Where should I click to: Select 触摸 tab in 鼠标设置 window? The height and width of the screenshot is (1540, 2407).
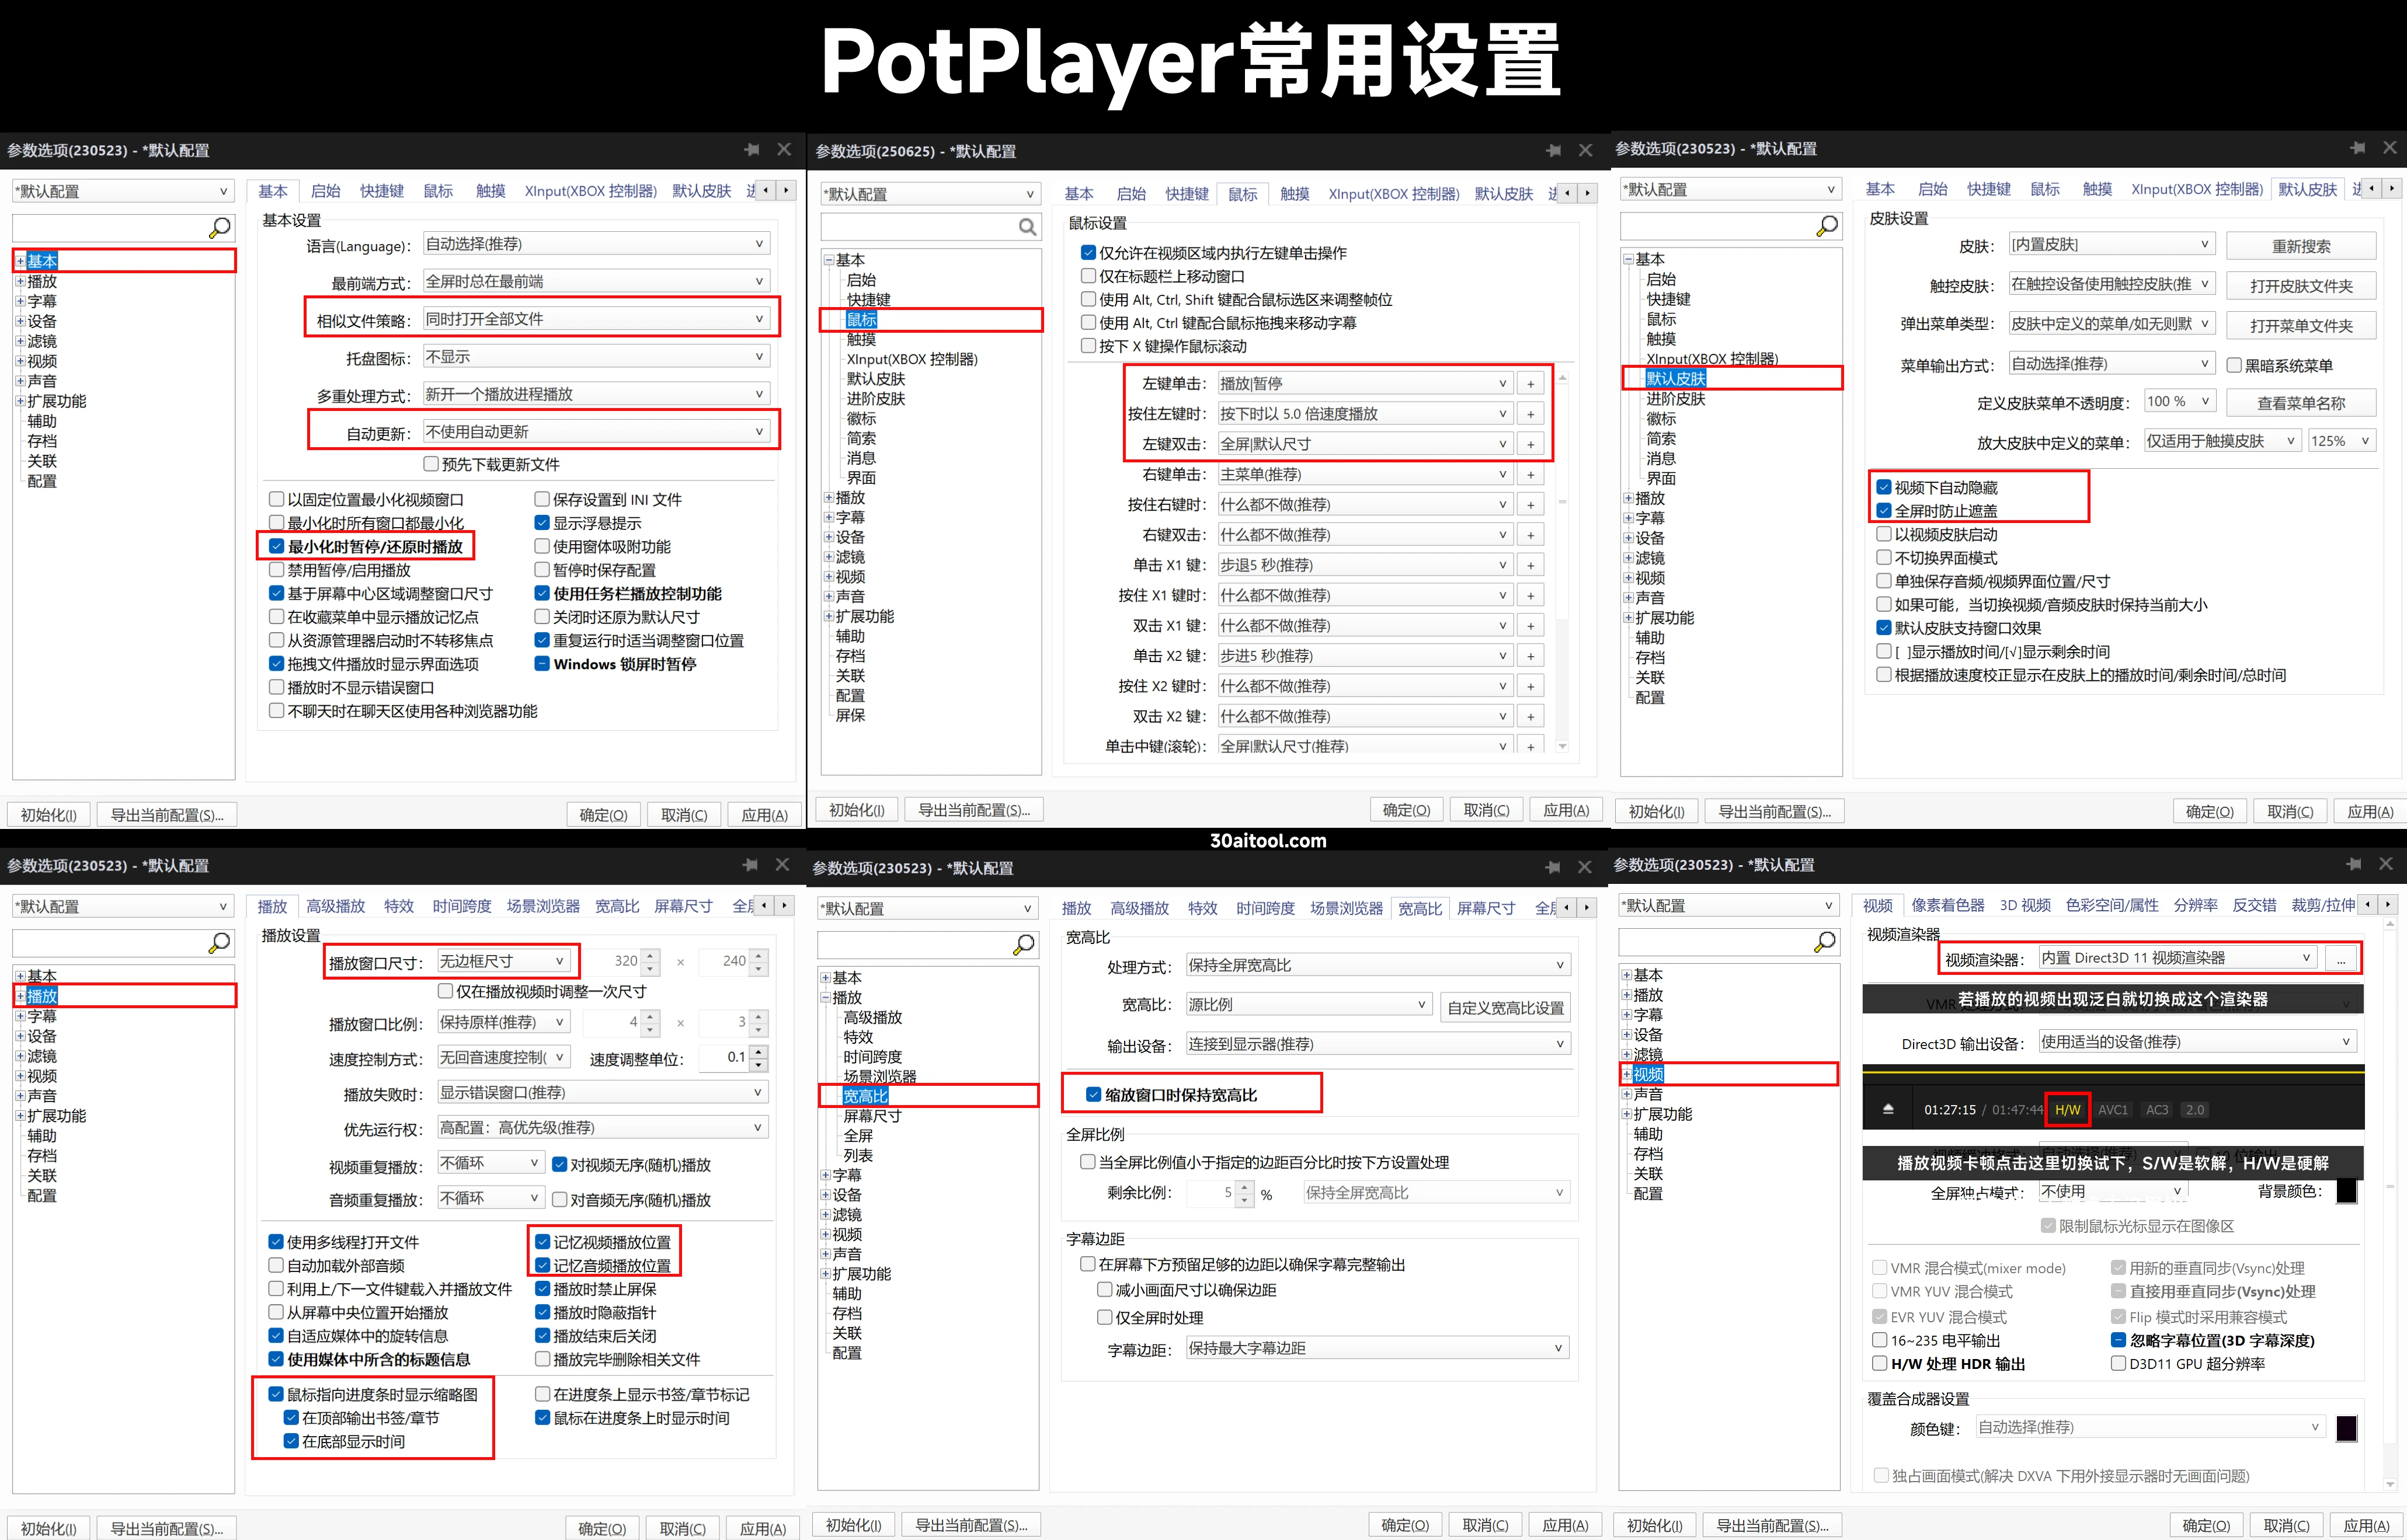(1294, 193)
